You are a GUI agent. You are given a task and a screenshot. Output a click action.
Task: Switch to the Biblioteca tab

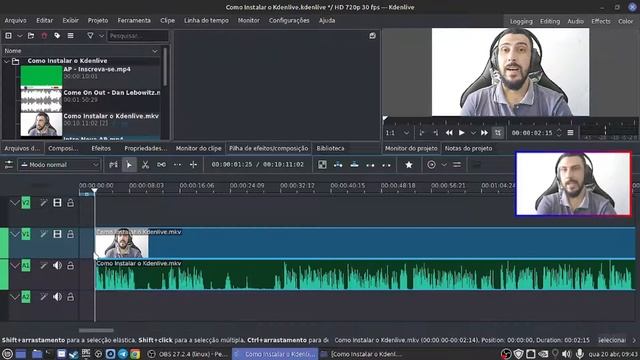pos(330,148)
